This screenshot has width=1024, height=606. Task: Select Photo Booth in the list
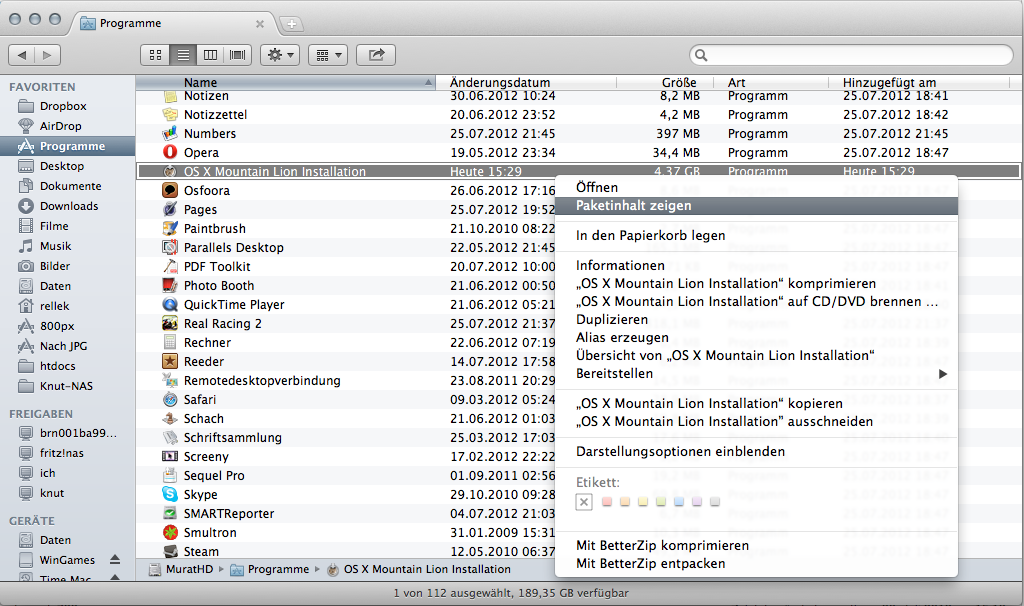point(219,285)
